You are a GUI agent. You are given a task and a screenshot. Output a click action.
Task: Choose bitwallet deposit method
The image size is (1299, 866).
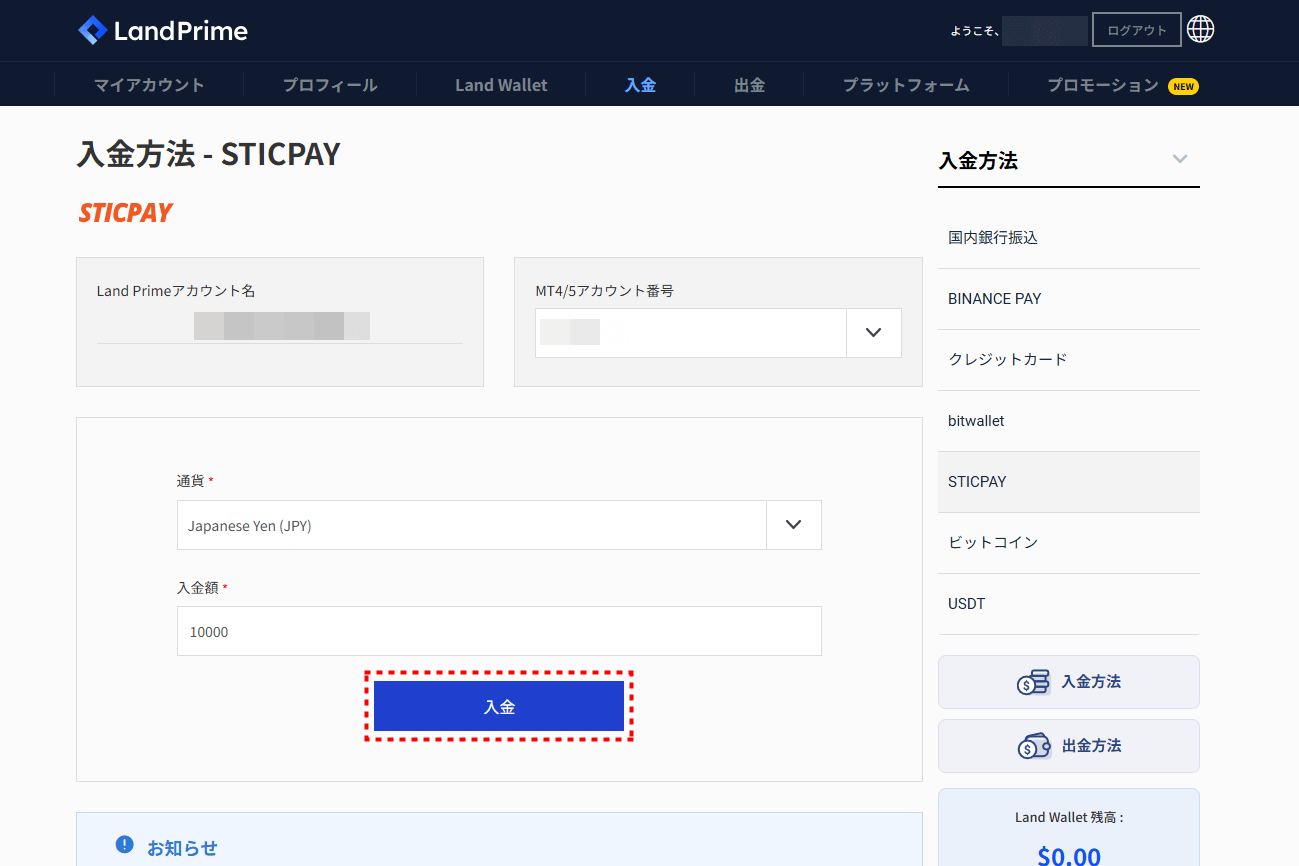click(x=1069, y=421)
